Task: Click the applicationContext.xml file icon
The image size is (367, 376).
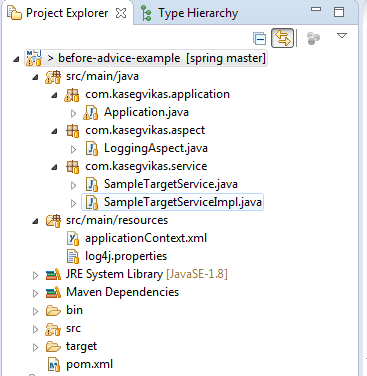Action: point(73,239)
